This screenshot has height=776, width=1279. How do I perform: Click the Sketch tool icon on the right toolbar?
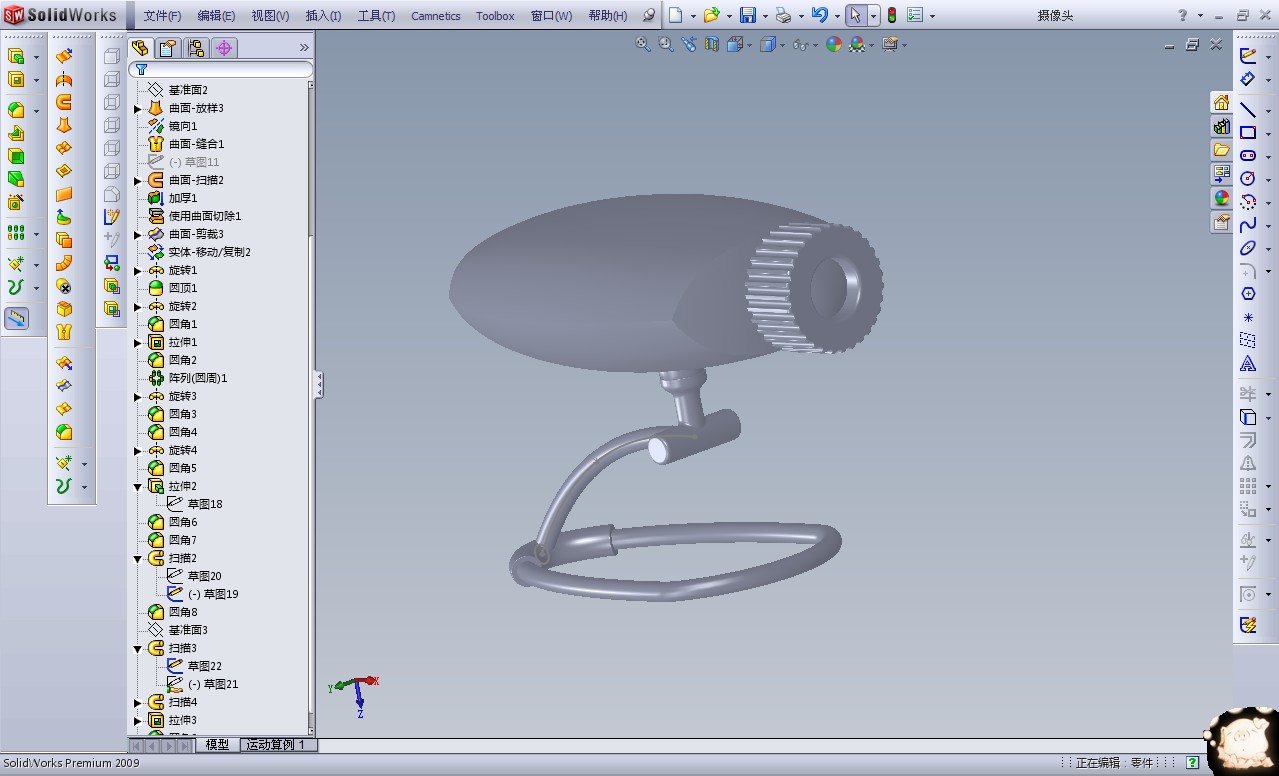coord(1248,56)
